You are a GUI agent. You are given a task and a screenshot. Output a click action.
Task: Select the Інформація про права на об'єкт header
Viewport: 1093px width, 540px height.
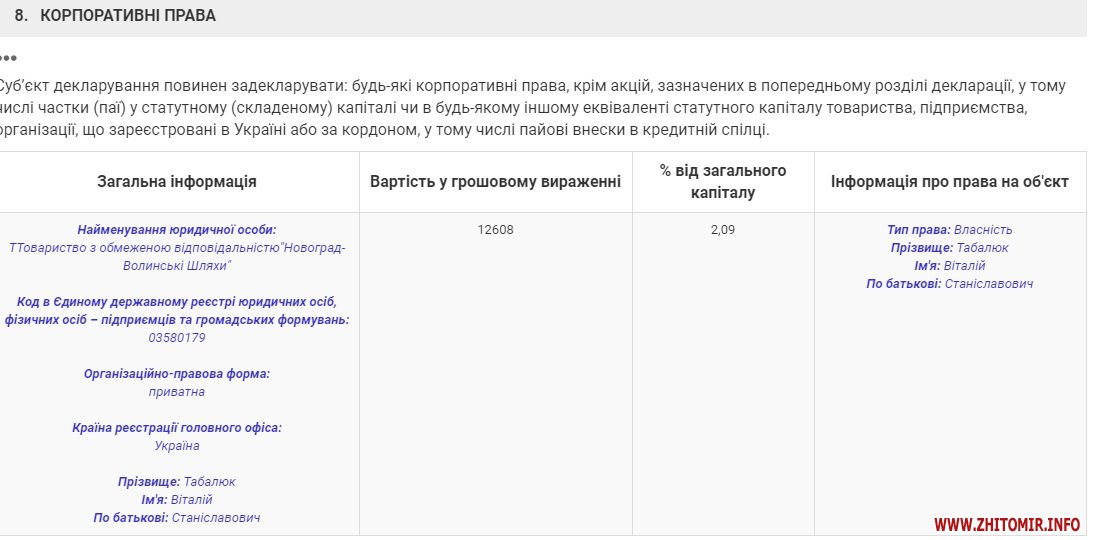click(x=949, y=182)
